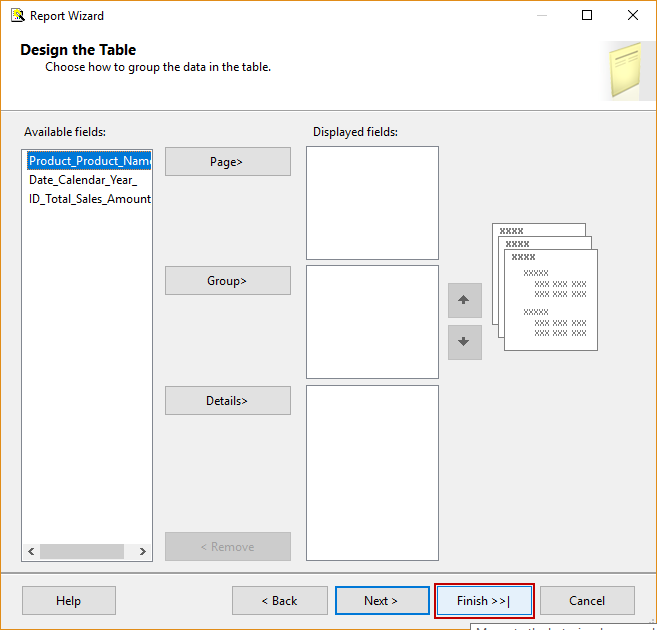
Task: Click inside the Group displayed fields box
Action: pos(372,321)
